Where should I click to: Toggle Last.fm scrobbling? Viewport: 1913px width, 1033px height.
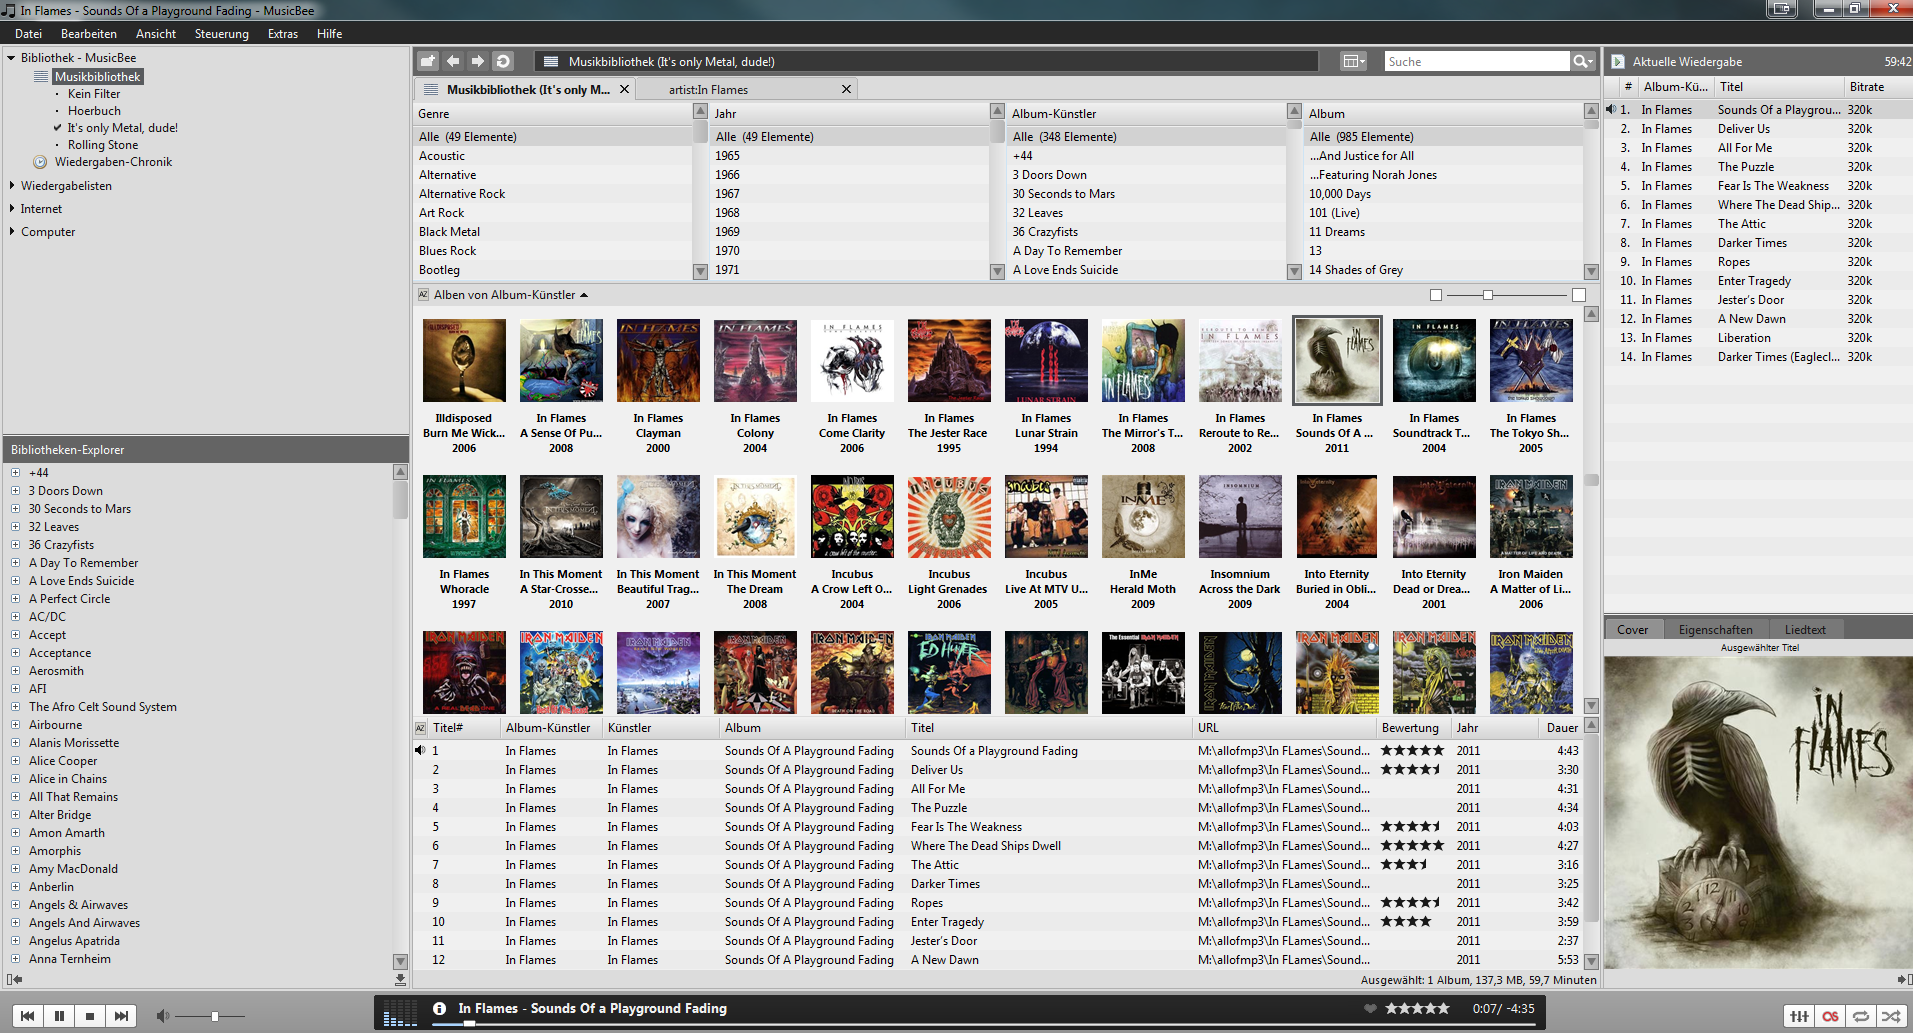(x=1830, y=1016)
